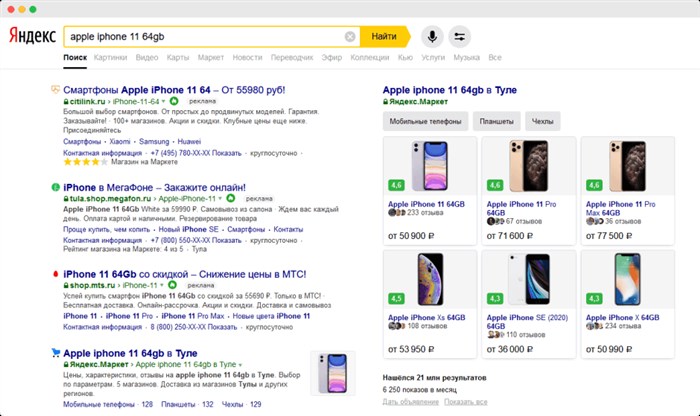
Task: Click Новый iPhone SE sitelink
Action: coord(188,229)
